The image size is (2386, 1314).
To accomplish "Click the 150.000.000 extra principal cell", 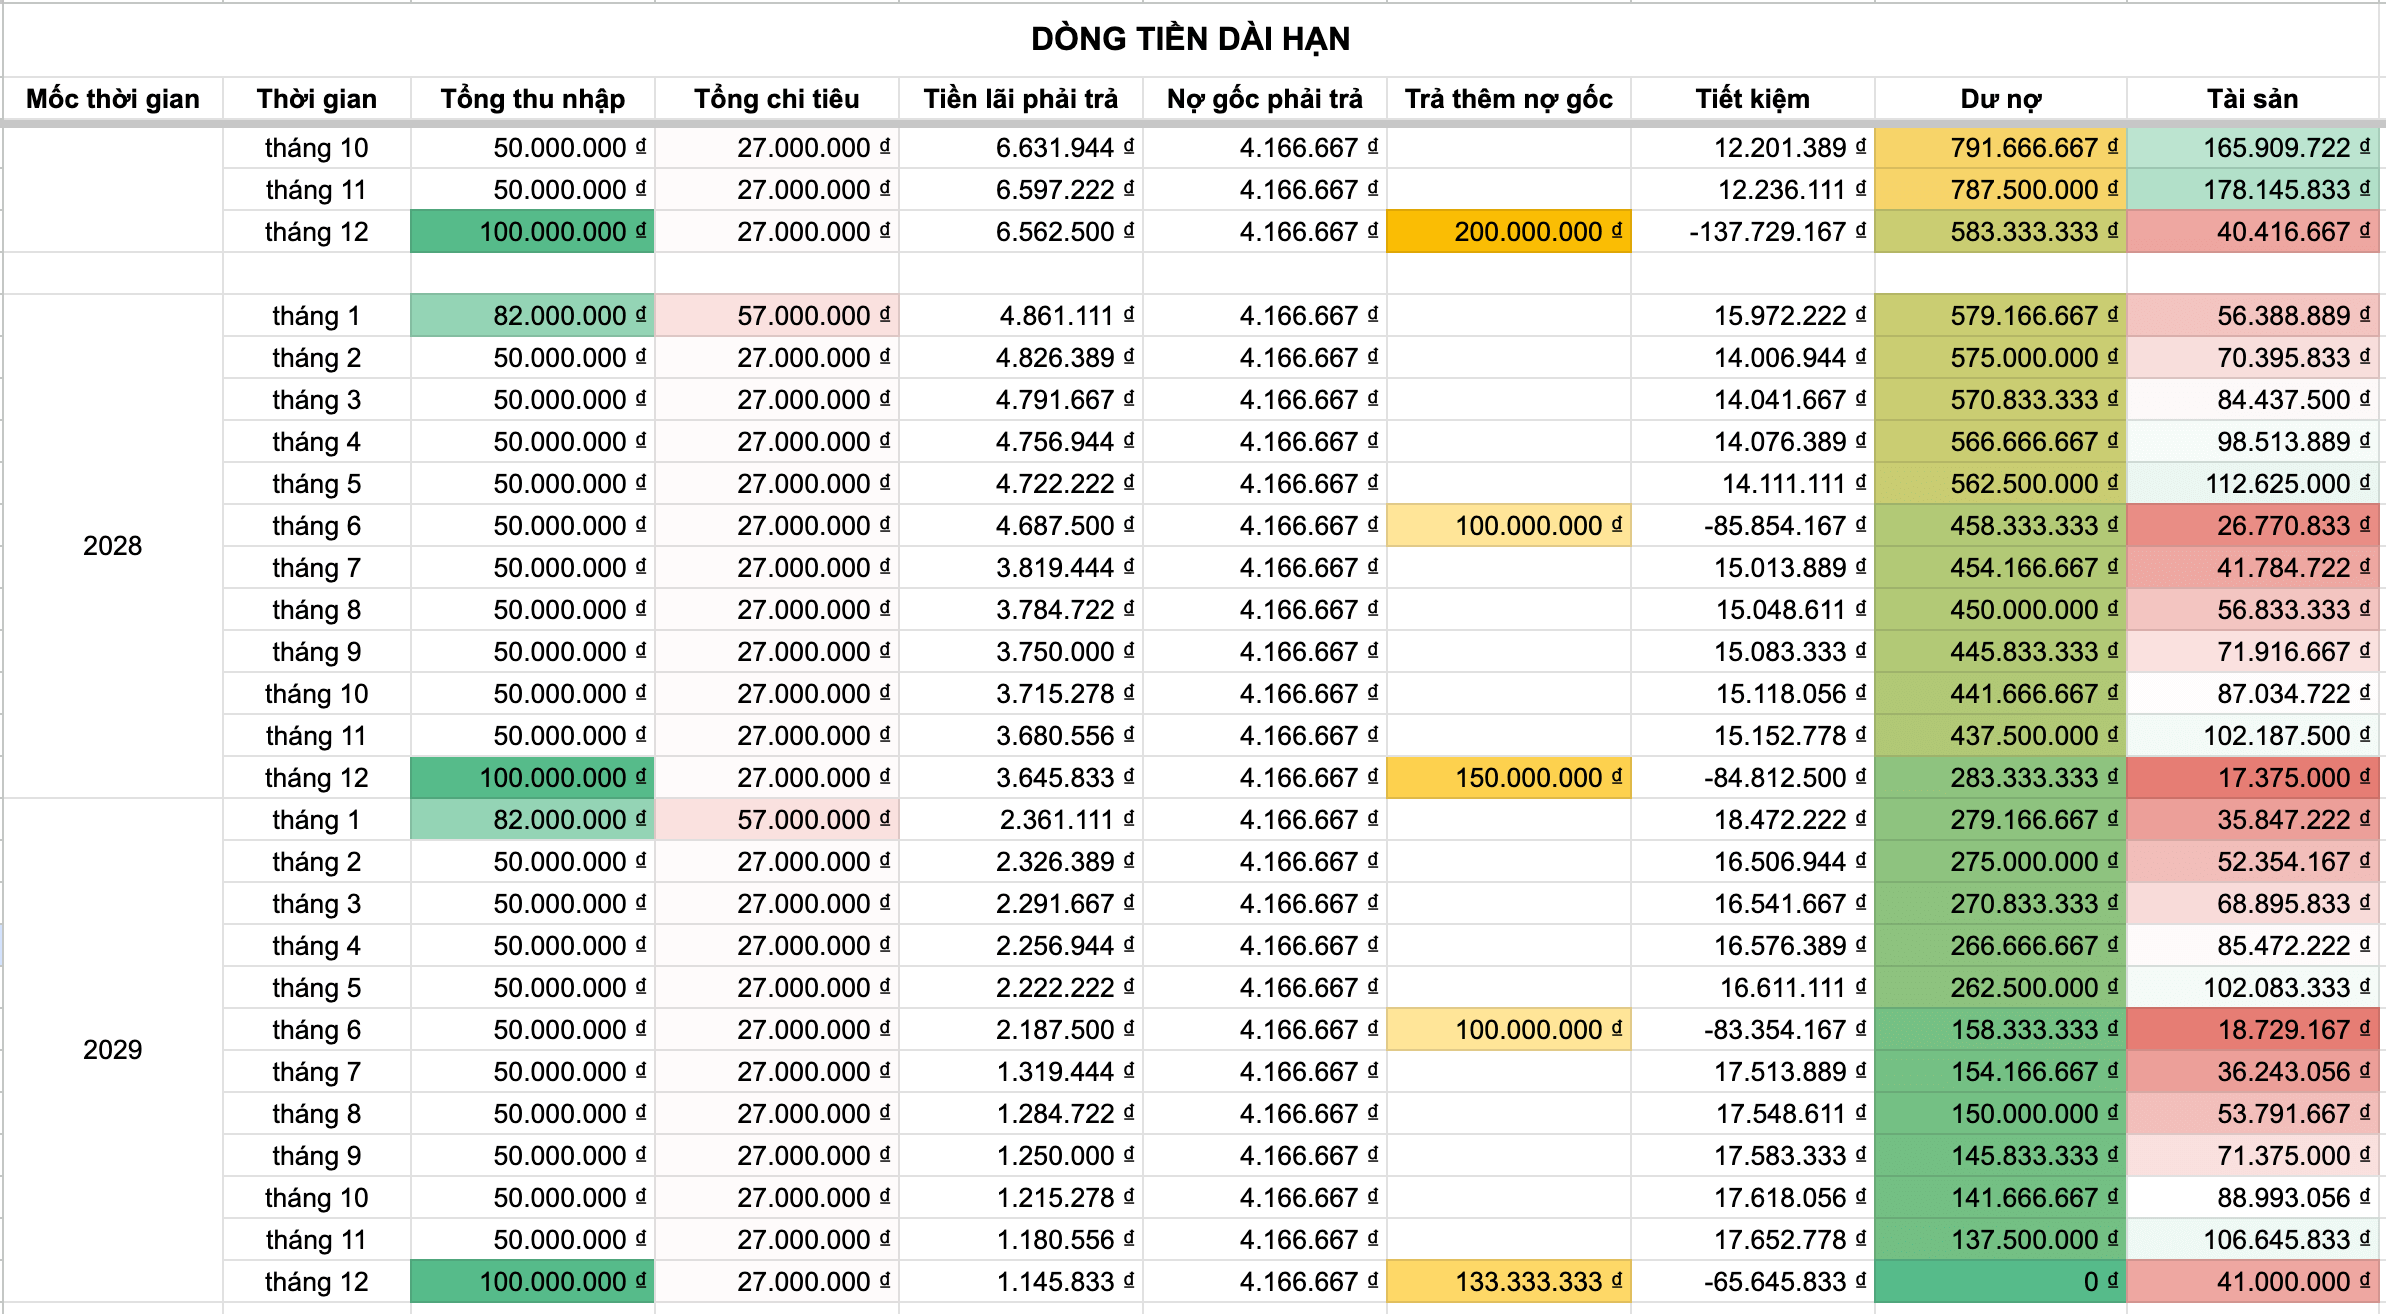I will click(1509, 778).
